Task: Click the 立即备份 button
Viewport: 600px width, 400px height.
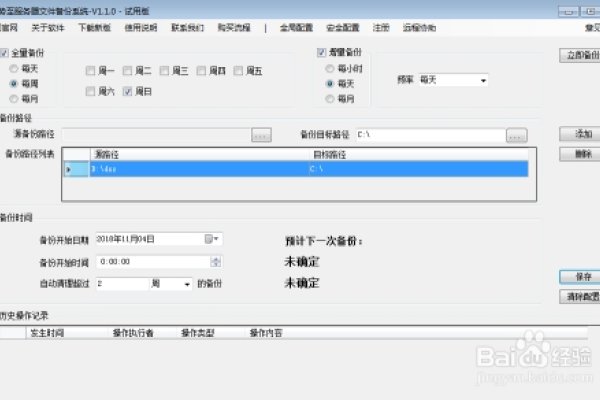Action: tap(580, 56)
